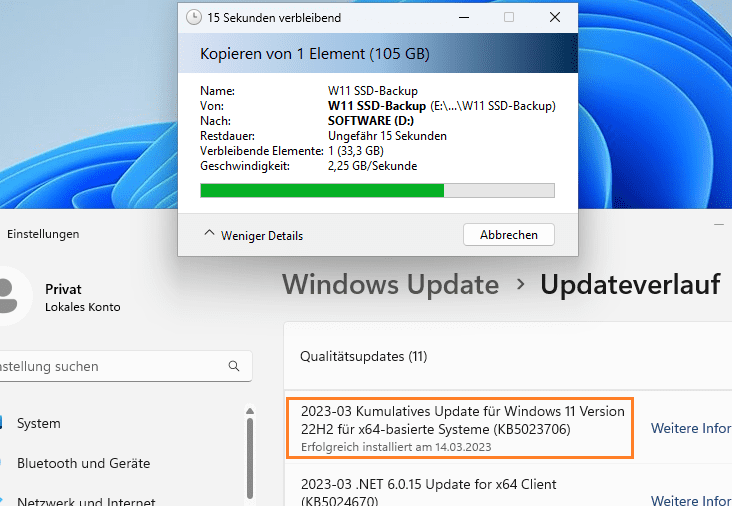Open System in the Settings sidebar
732x506 pixels.
(x=39, y=423)
